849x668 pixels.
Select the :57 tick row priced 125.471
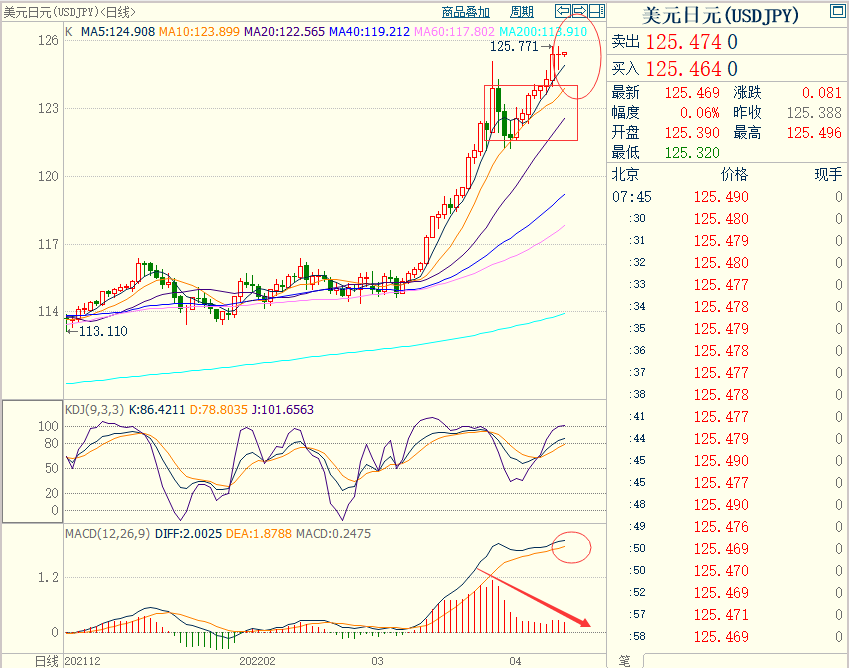click(727, 615)
